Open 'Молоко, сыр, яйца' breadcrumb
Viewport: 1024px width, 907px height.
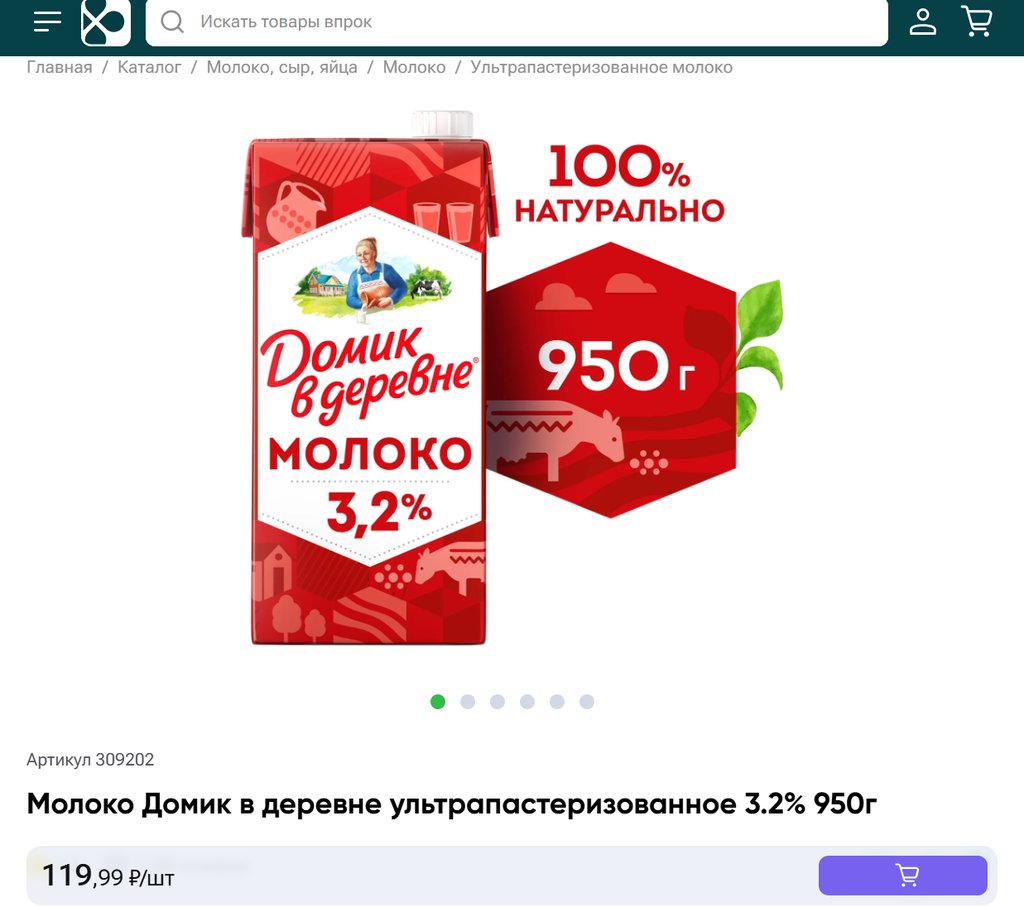282,67
